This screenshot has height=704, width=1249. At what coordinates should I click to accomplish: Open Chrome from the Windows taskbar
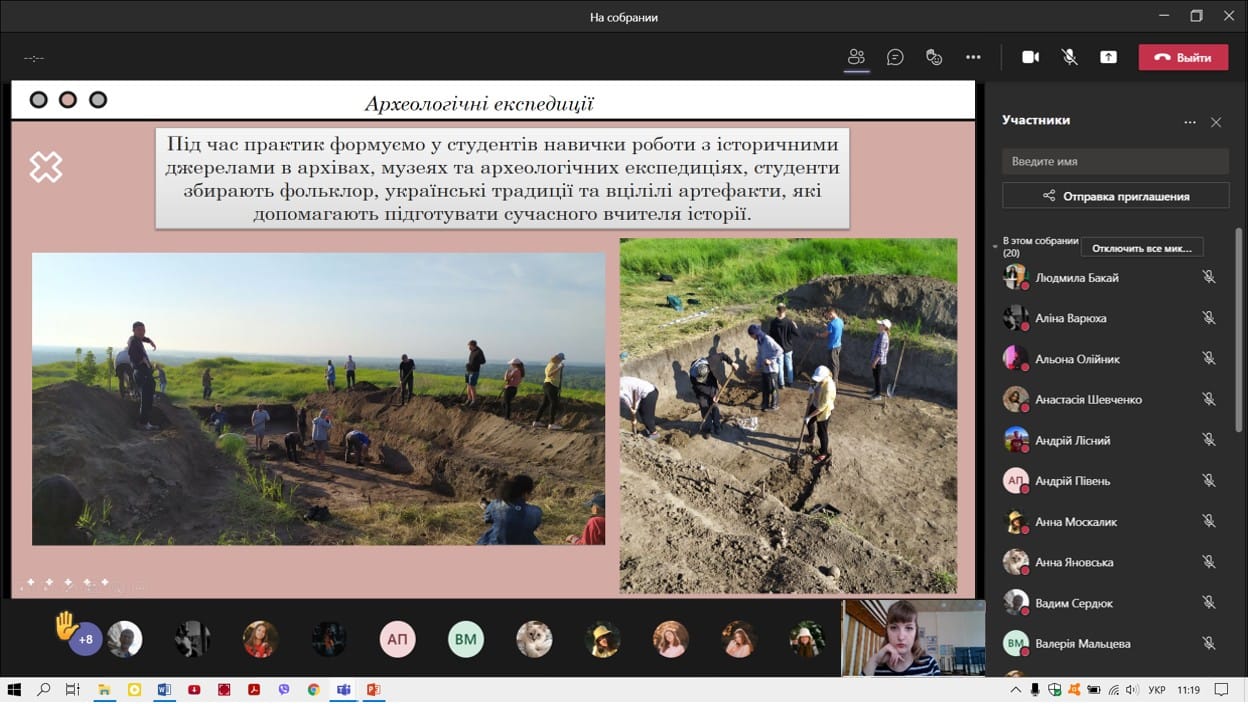313,690
